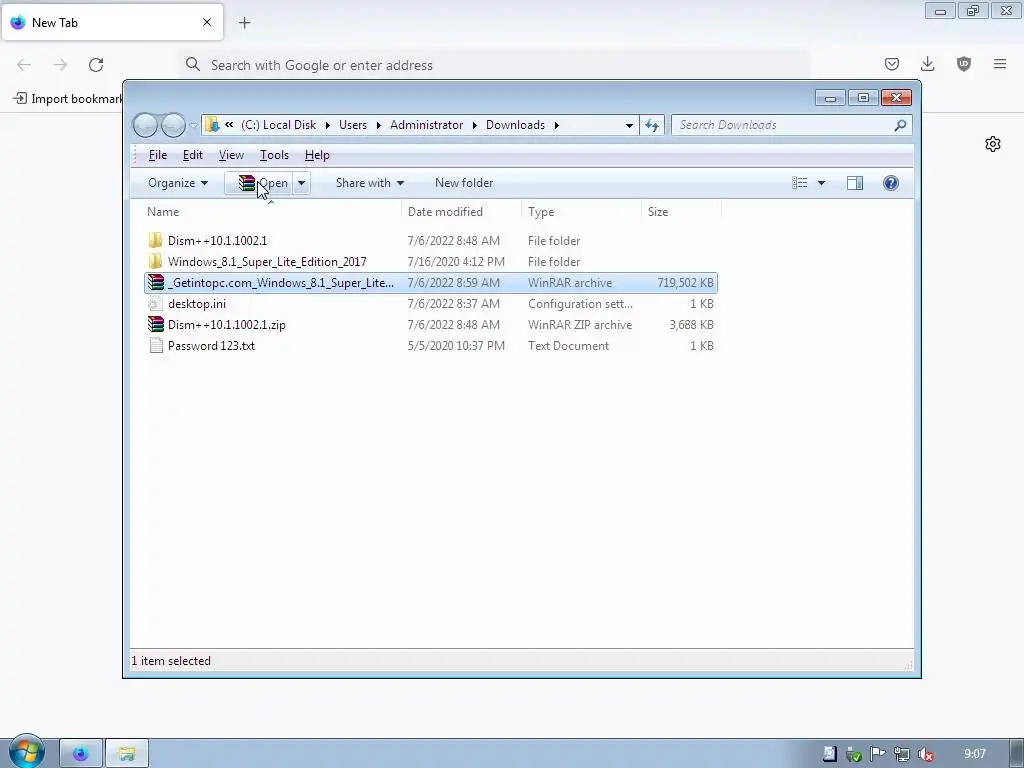Select the New Tab Firefox tab

tap(112, 22)
